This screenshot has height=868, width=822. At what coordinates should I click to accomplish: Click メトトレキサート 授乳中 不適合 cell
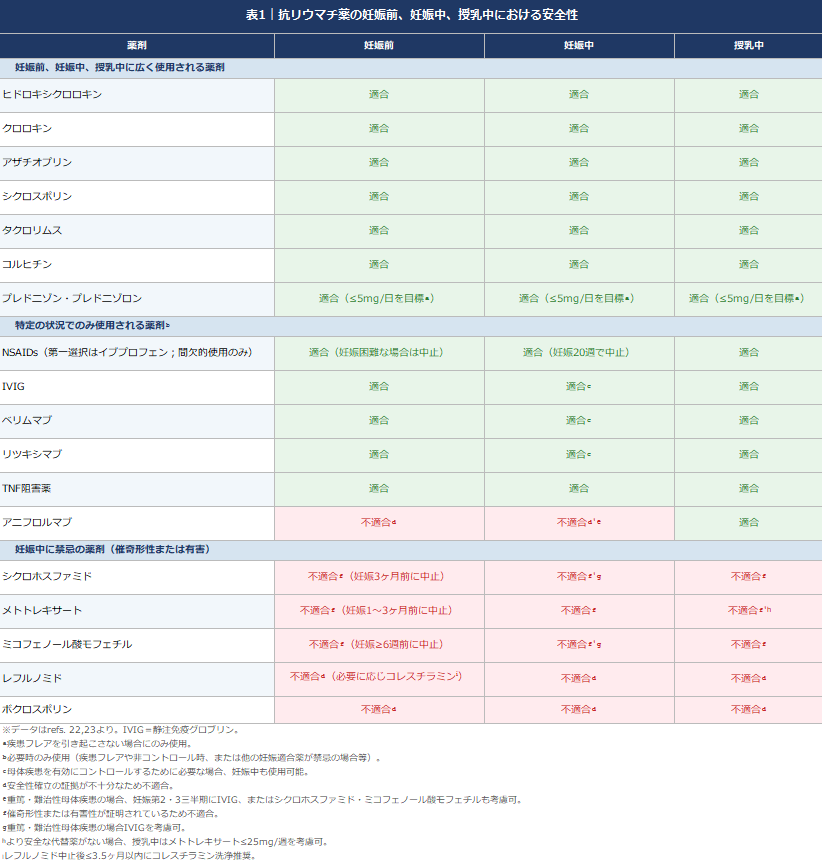tap(749, 611)
